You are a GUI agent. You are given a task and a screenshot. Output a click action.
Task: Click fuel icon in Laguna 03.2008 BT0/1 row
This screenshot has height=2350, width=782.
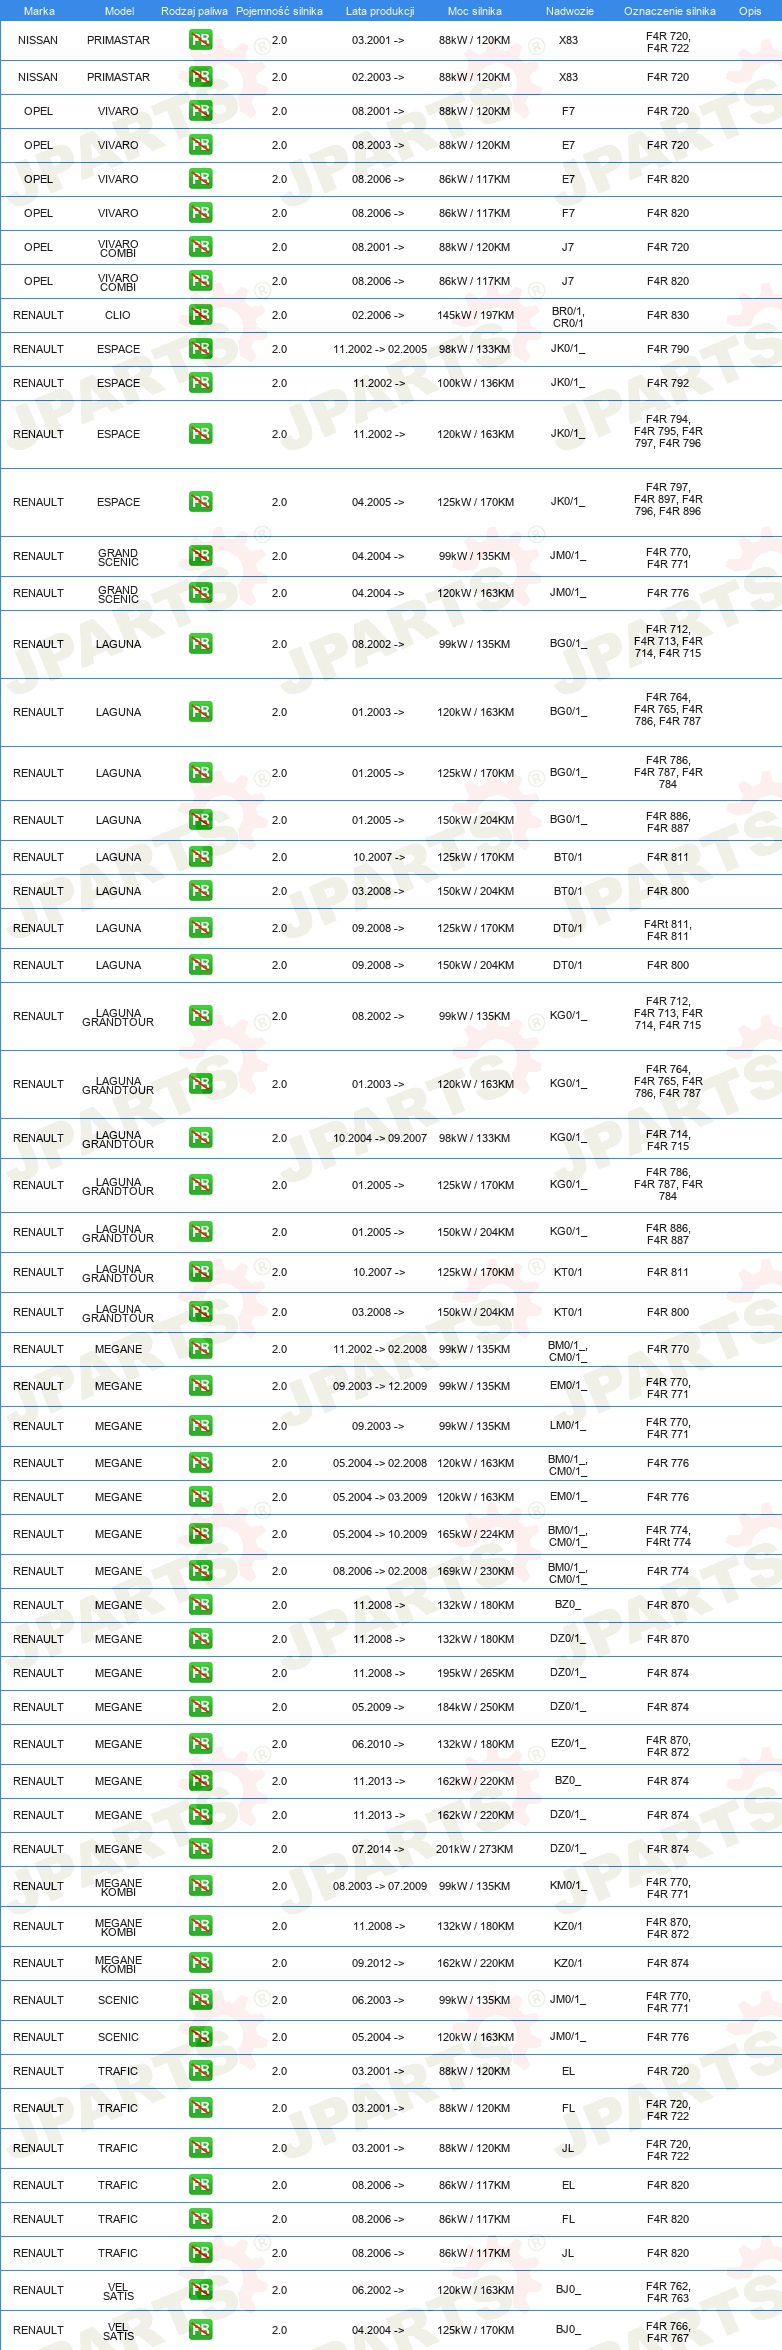coord(200,891)
